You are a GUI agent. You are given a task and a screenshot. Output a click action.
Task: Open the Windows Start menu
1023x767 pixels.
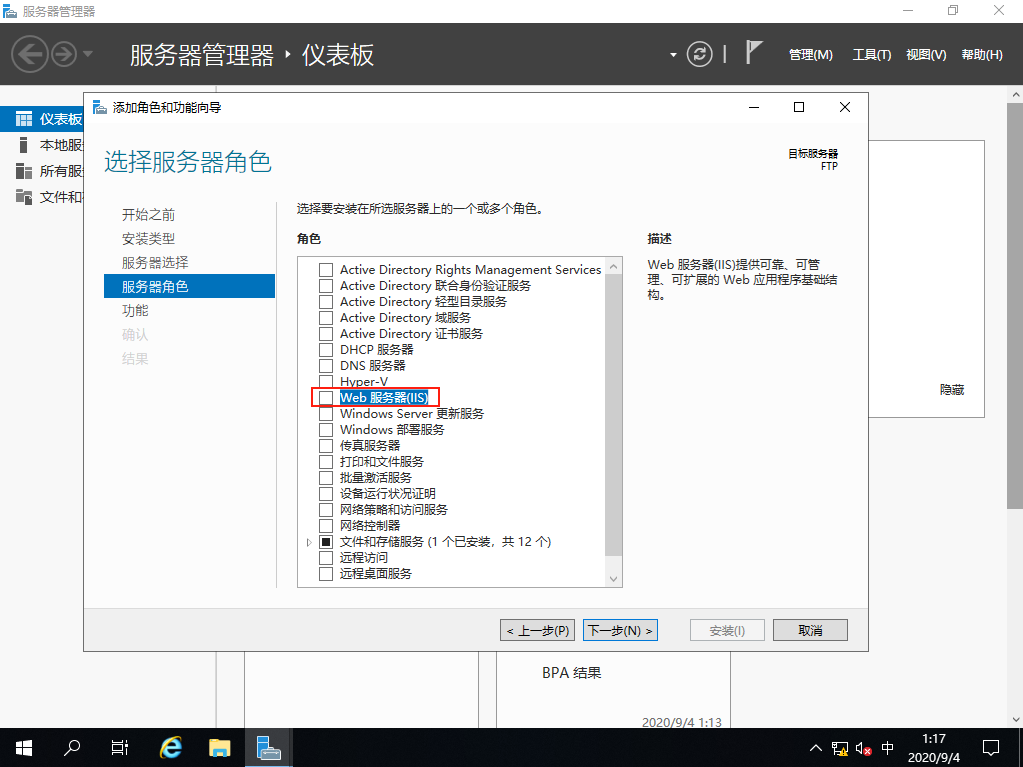click(x=24, y=747)
